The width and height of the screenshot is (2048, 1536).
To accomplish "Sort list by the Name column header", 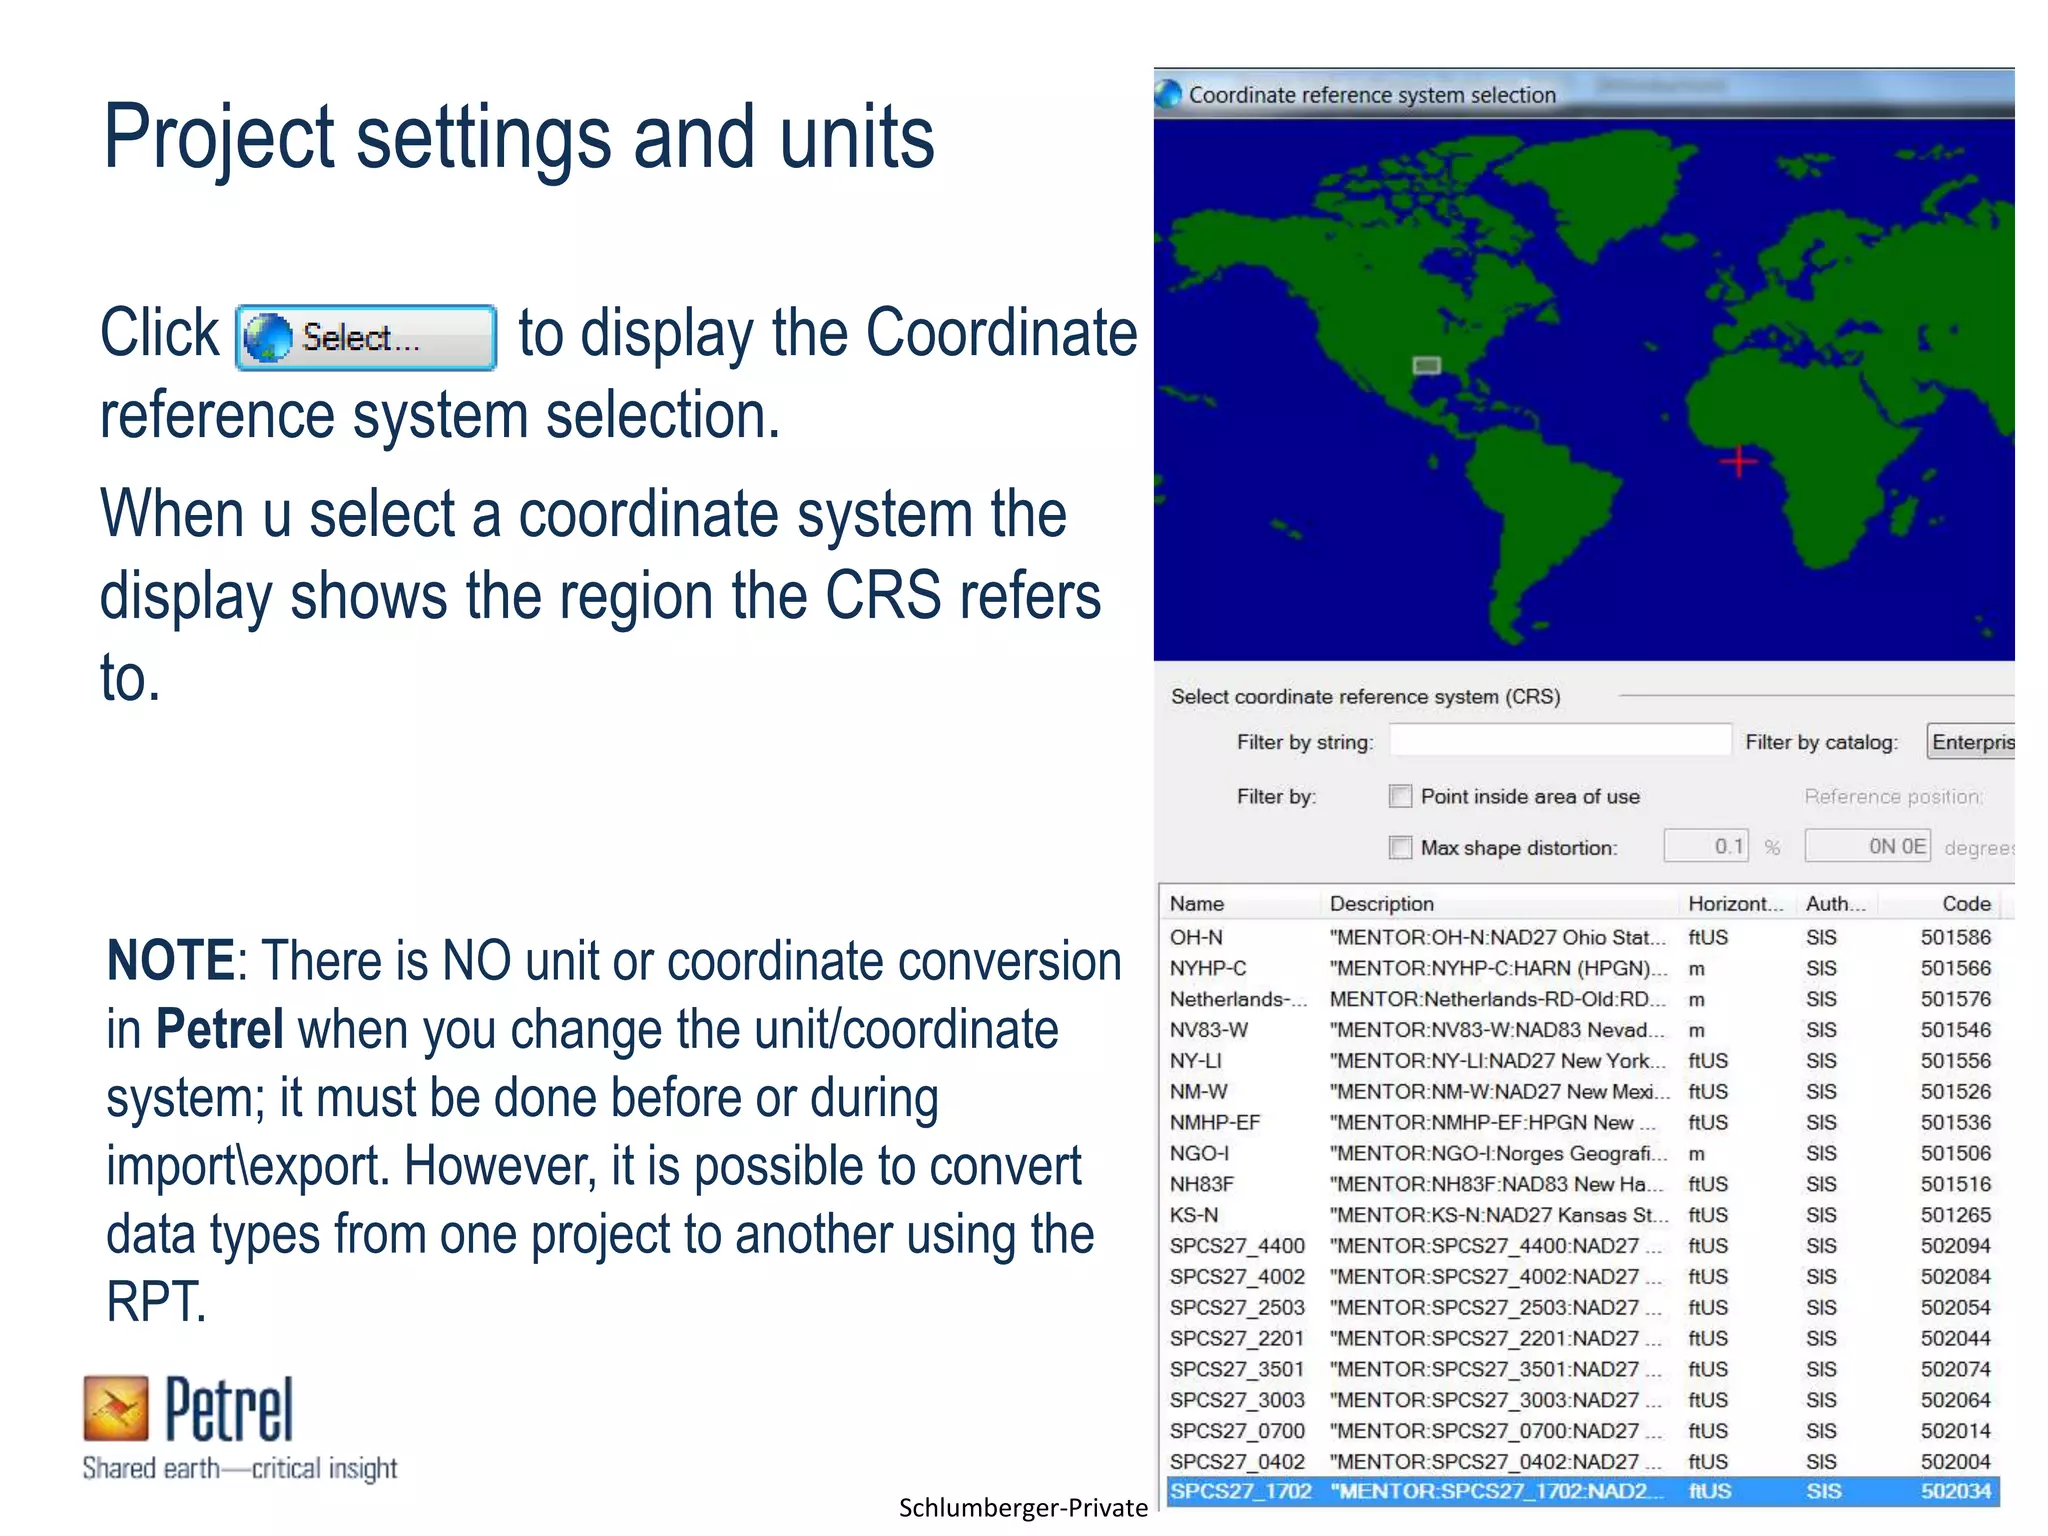I will point(1197,903).
